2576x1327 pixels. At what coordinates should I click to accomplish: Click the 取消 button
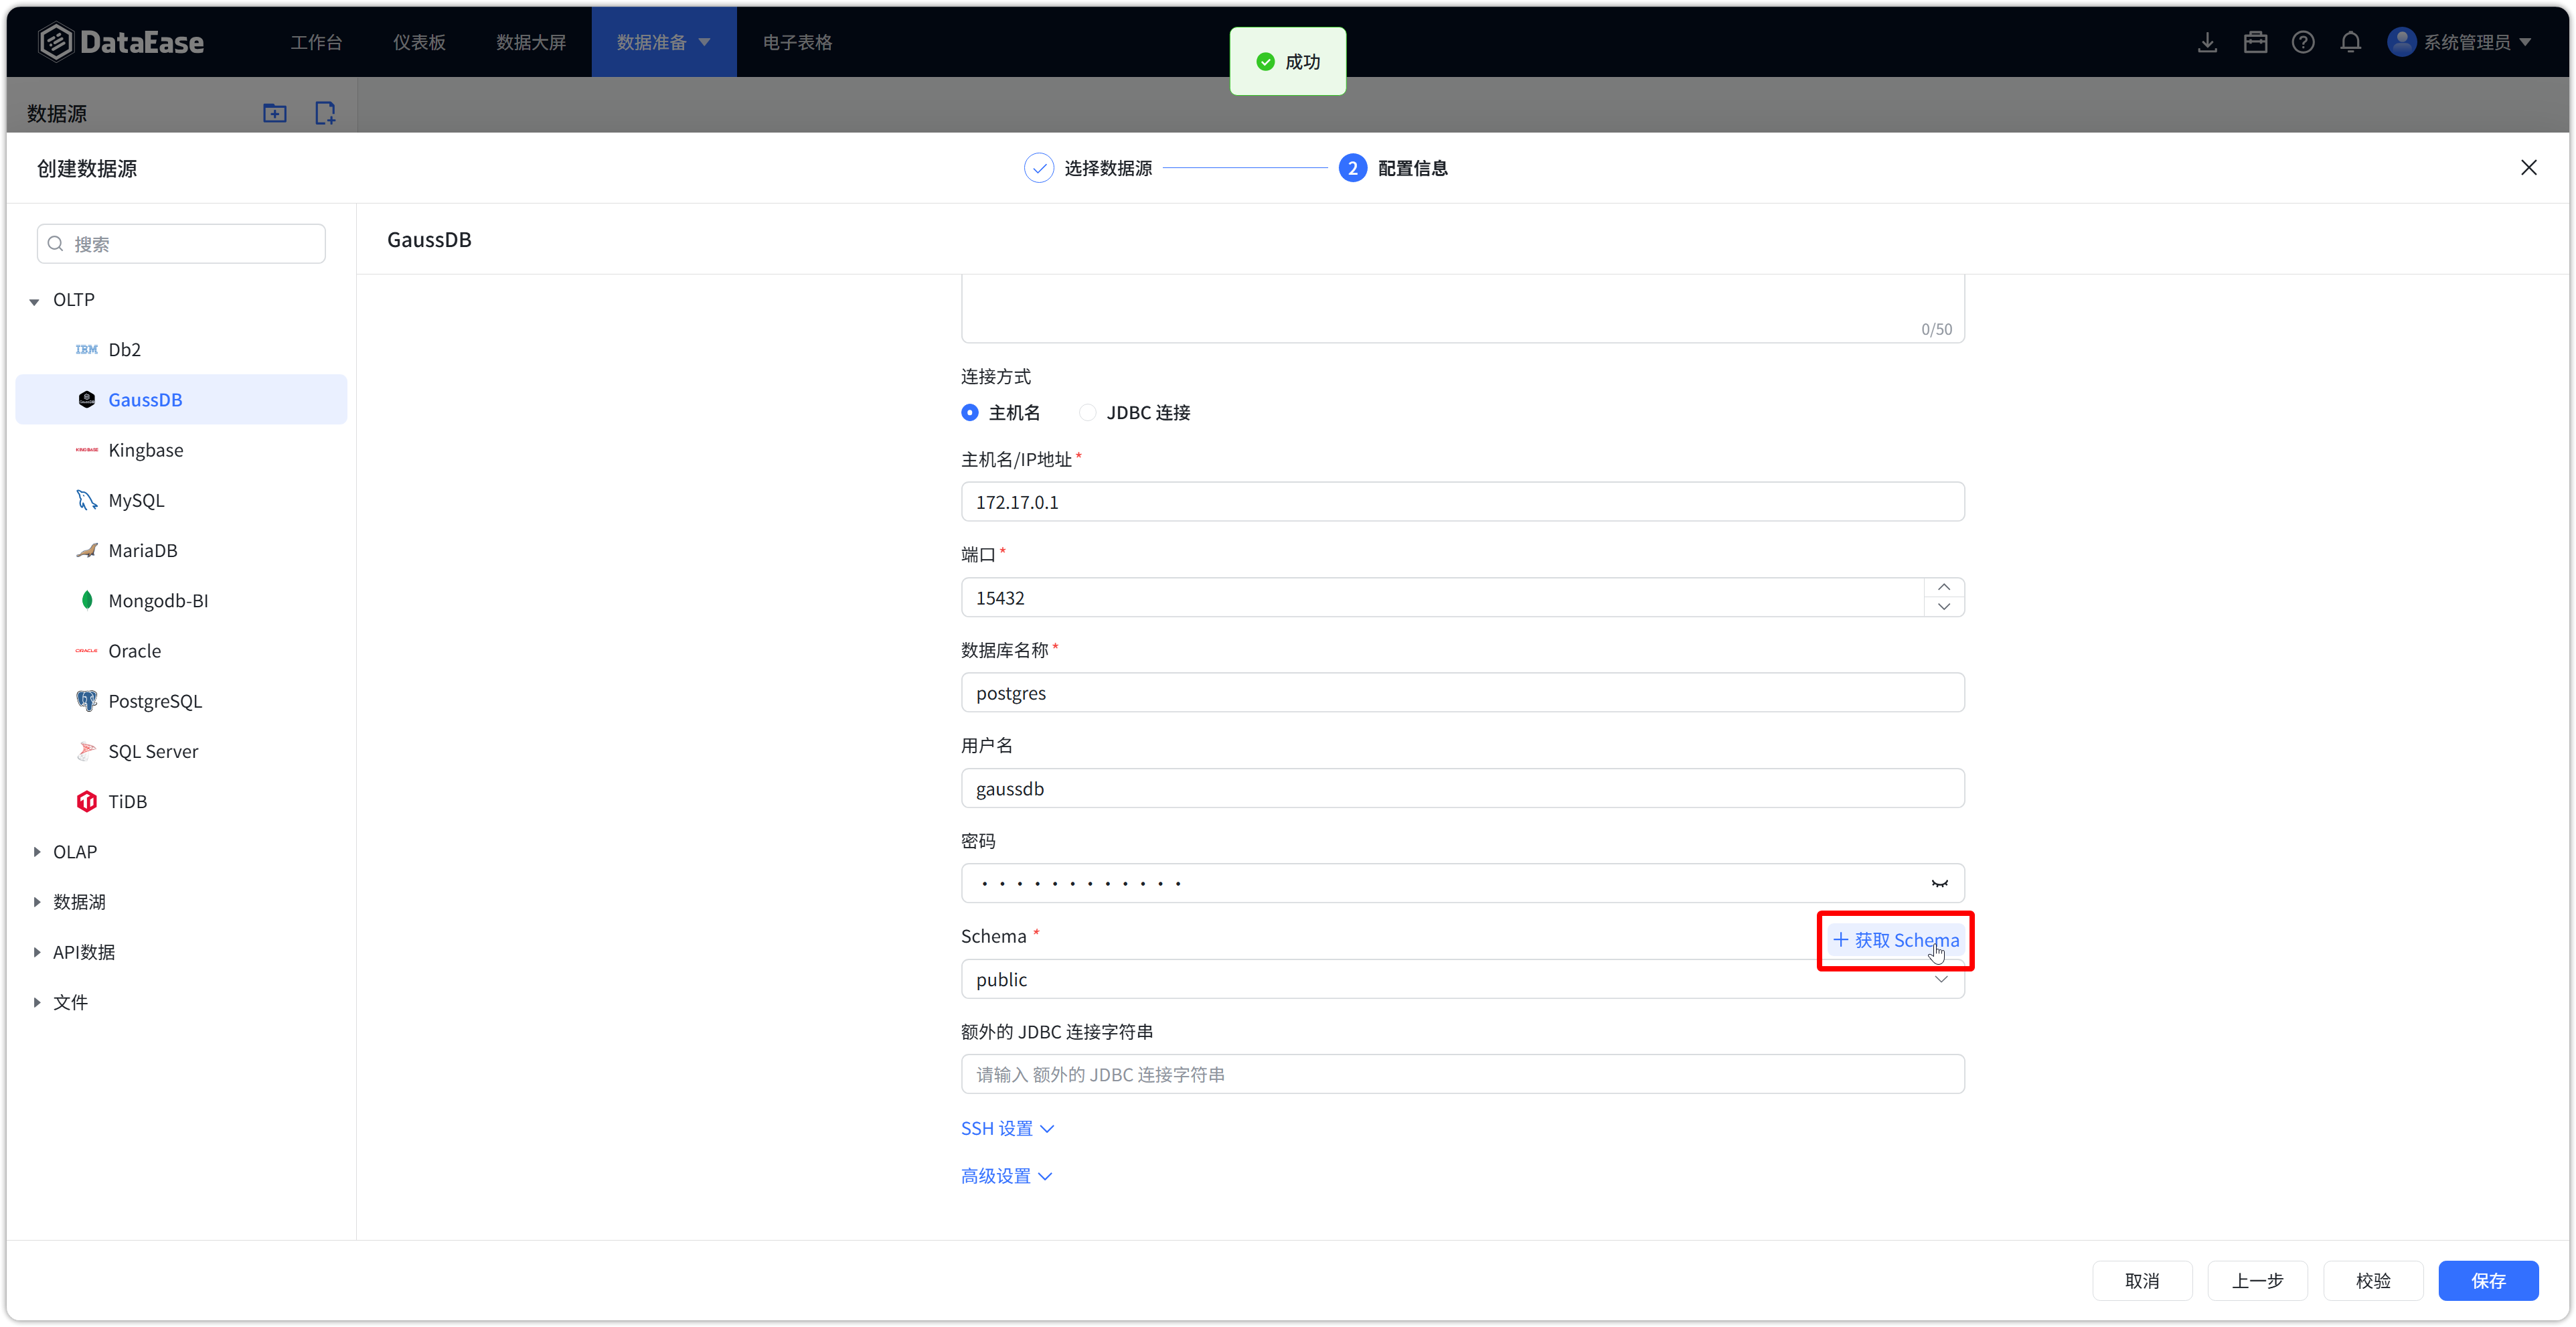pos(2142,1281)
